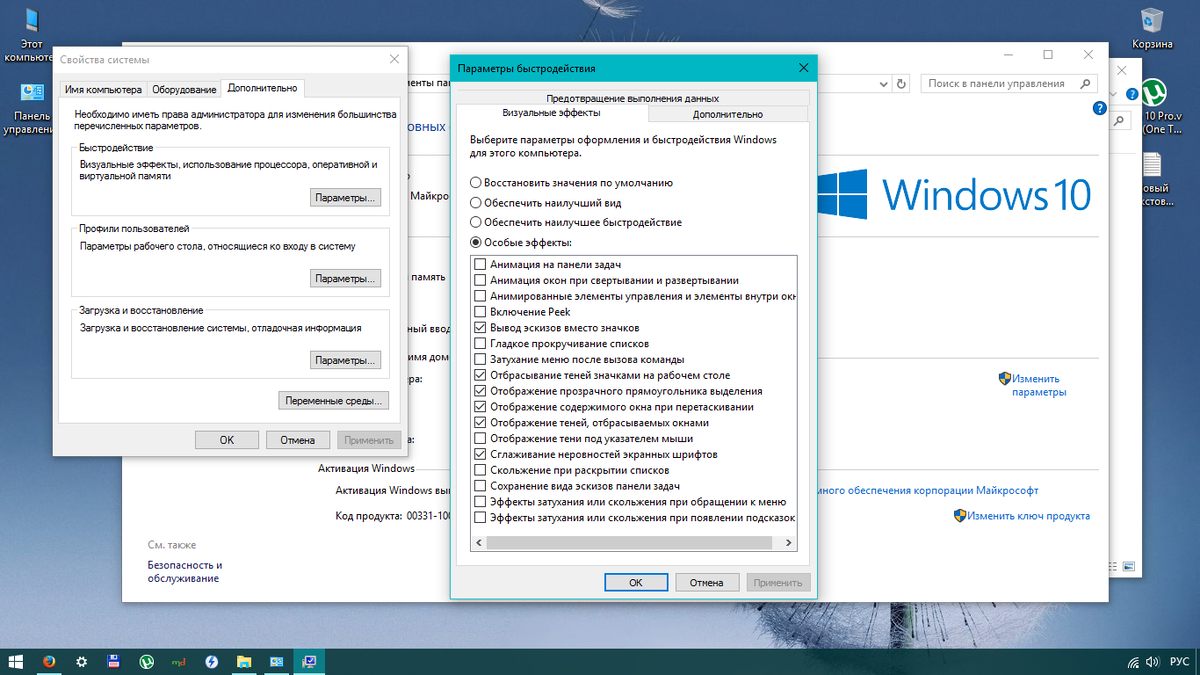Click horizontal scrollbar of effects list

(x=630, y=543)
